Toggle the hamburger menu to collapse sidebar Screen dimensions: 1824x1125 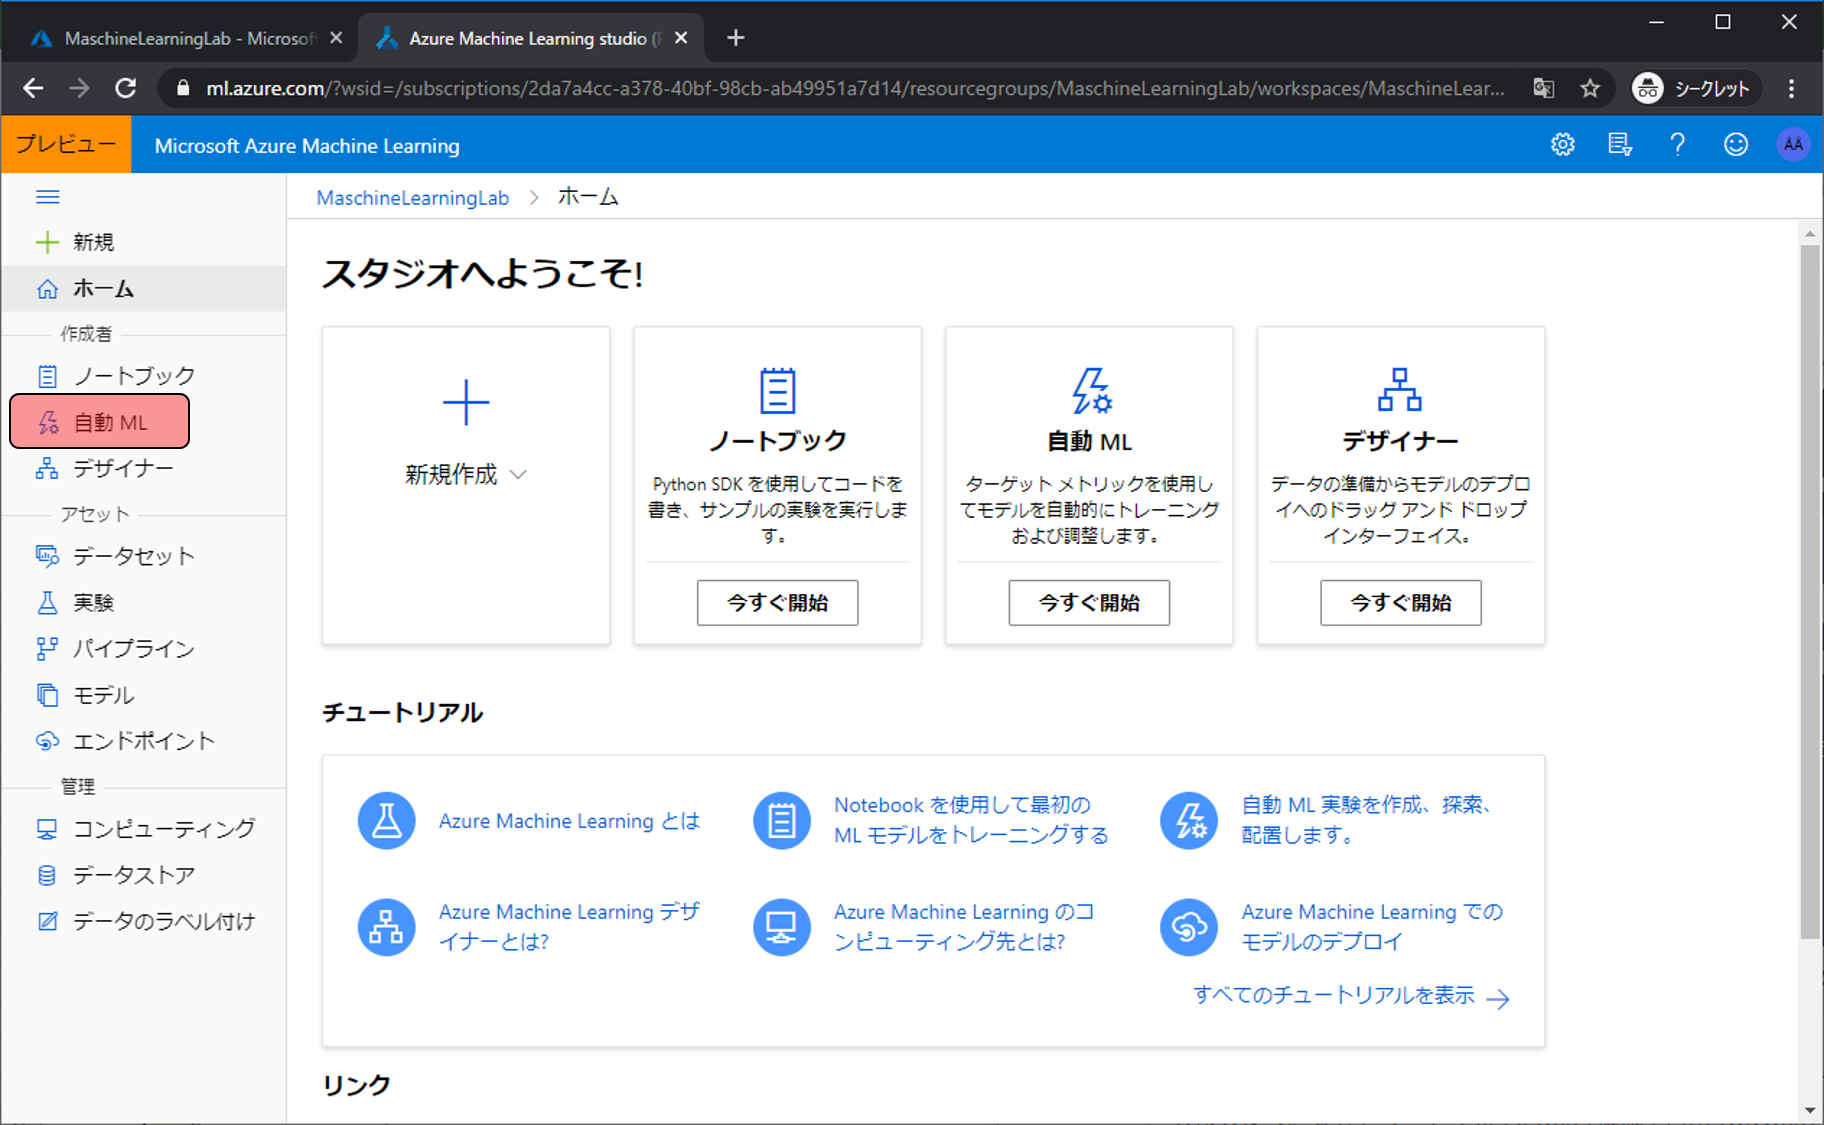click(48, 197)
